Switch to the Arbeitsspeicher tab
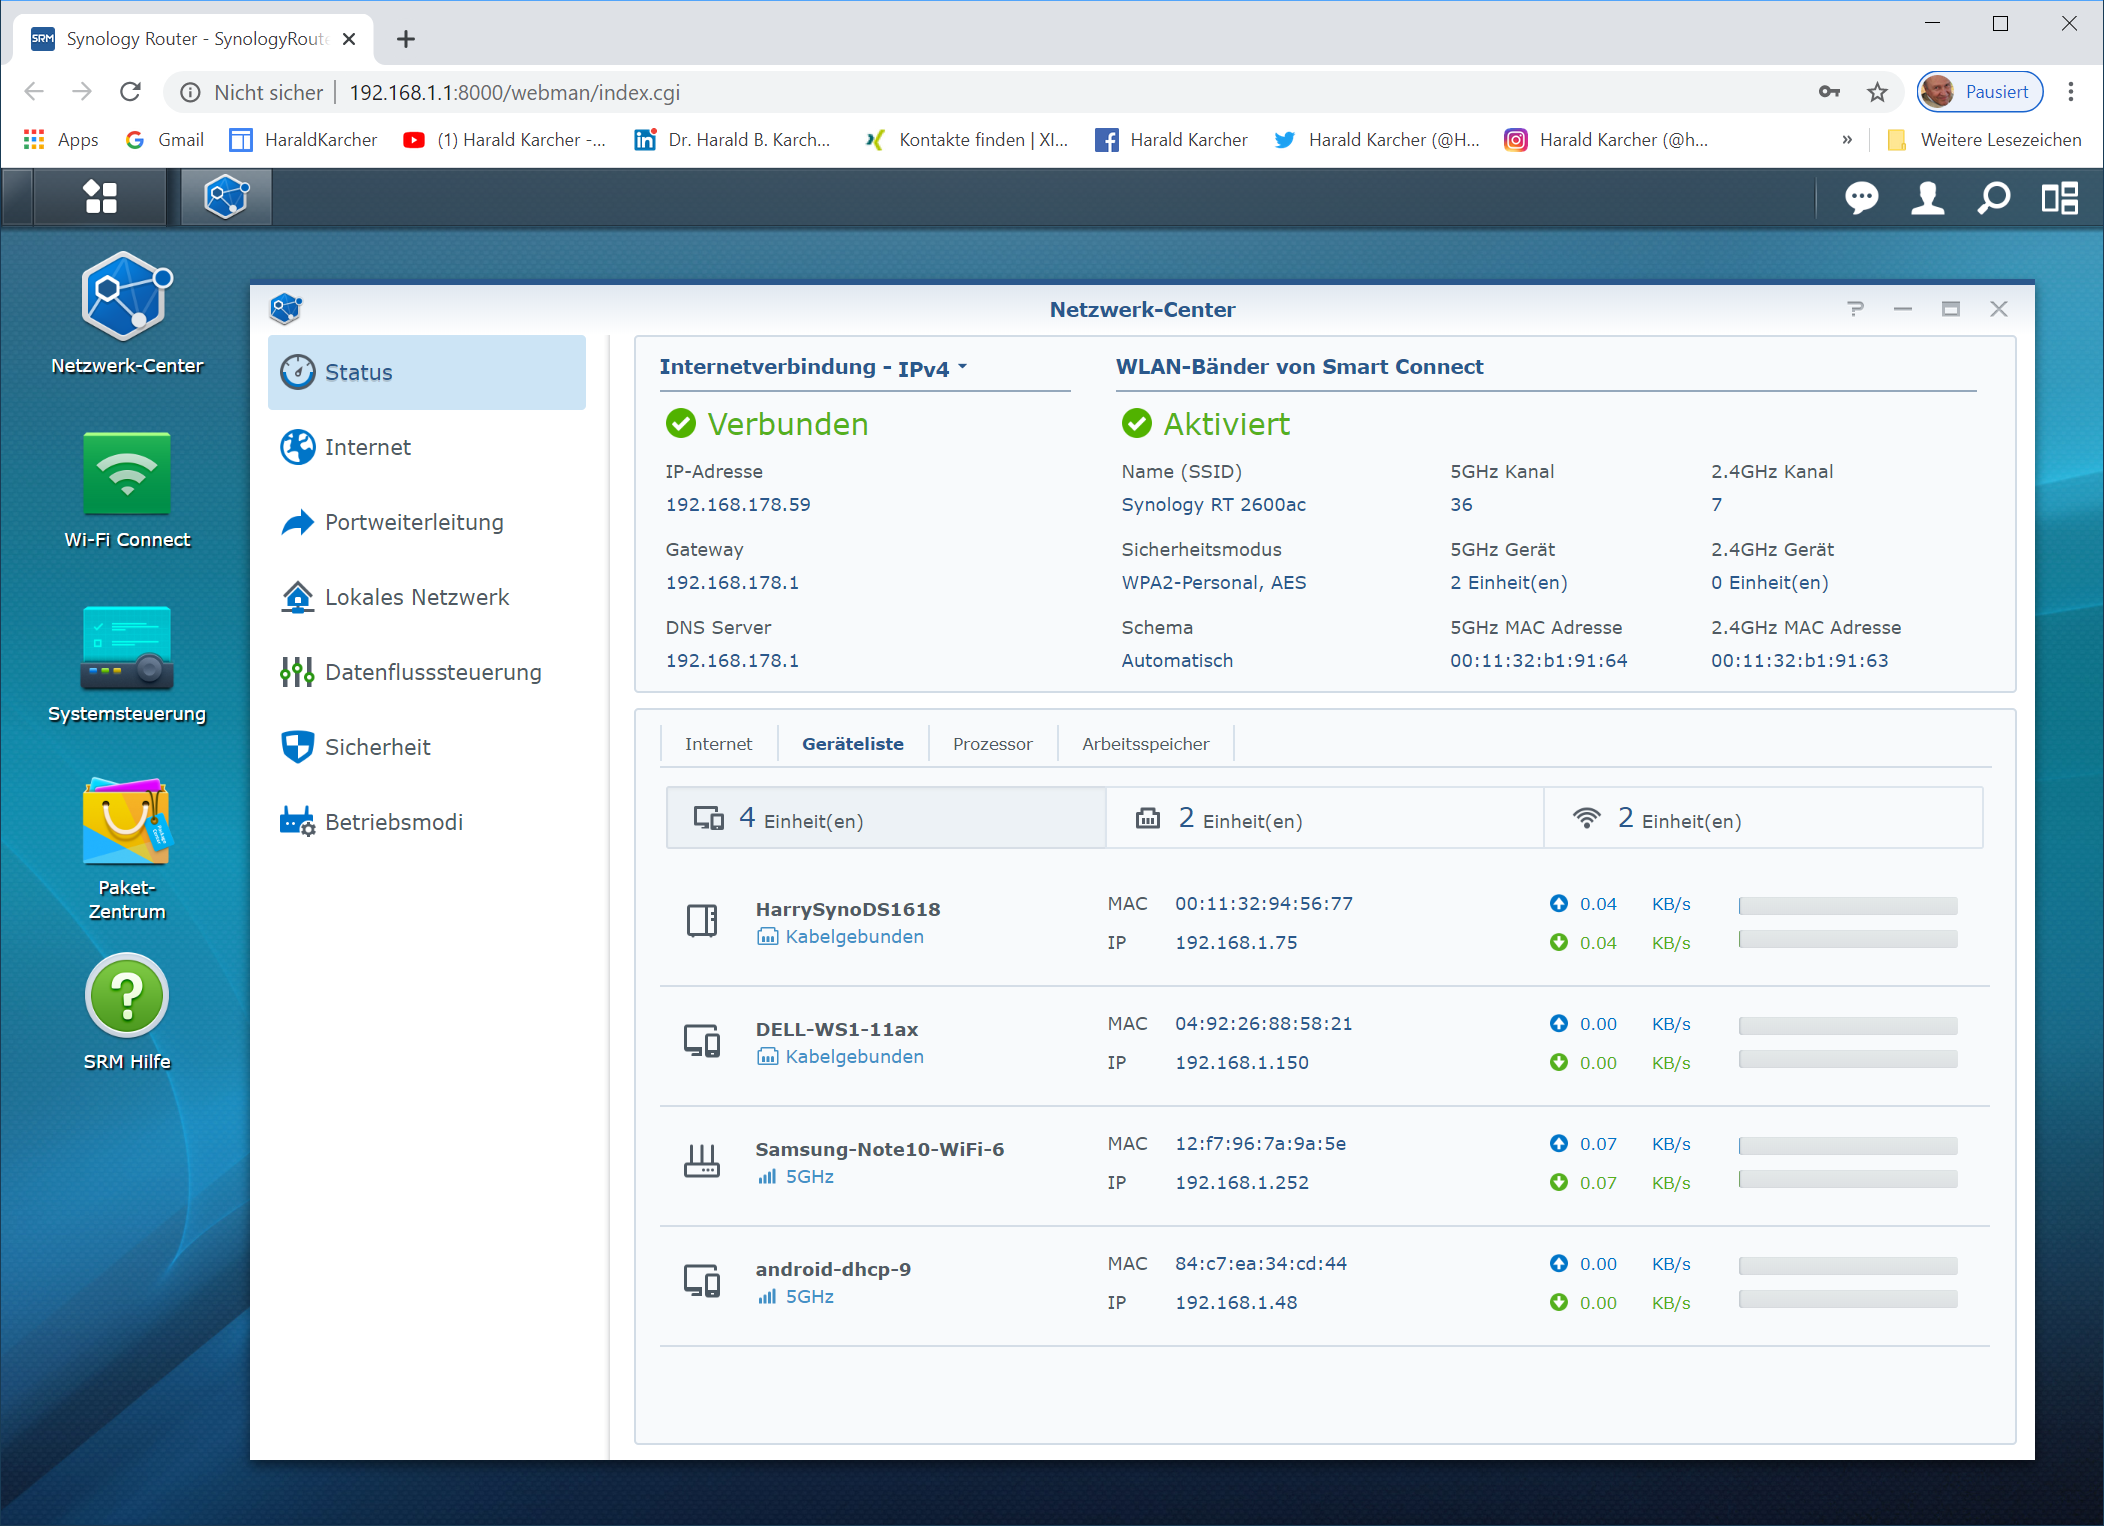 click(1145, 744)
